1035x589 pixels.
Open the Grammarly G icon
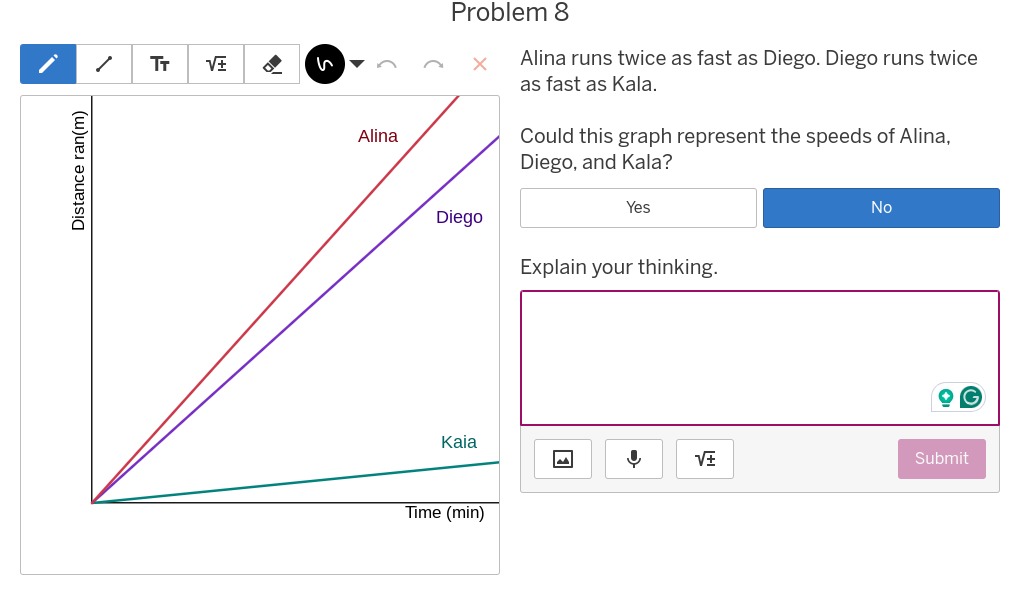click(970, 398)
